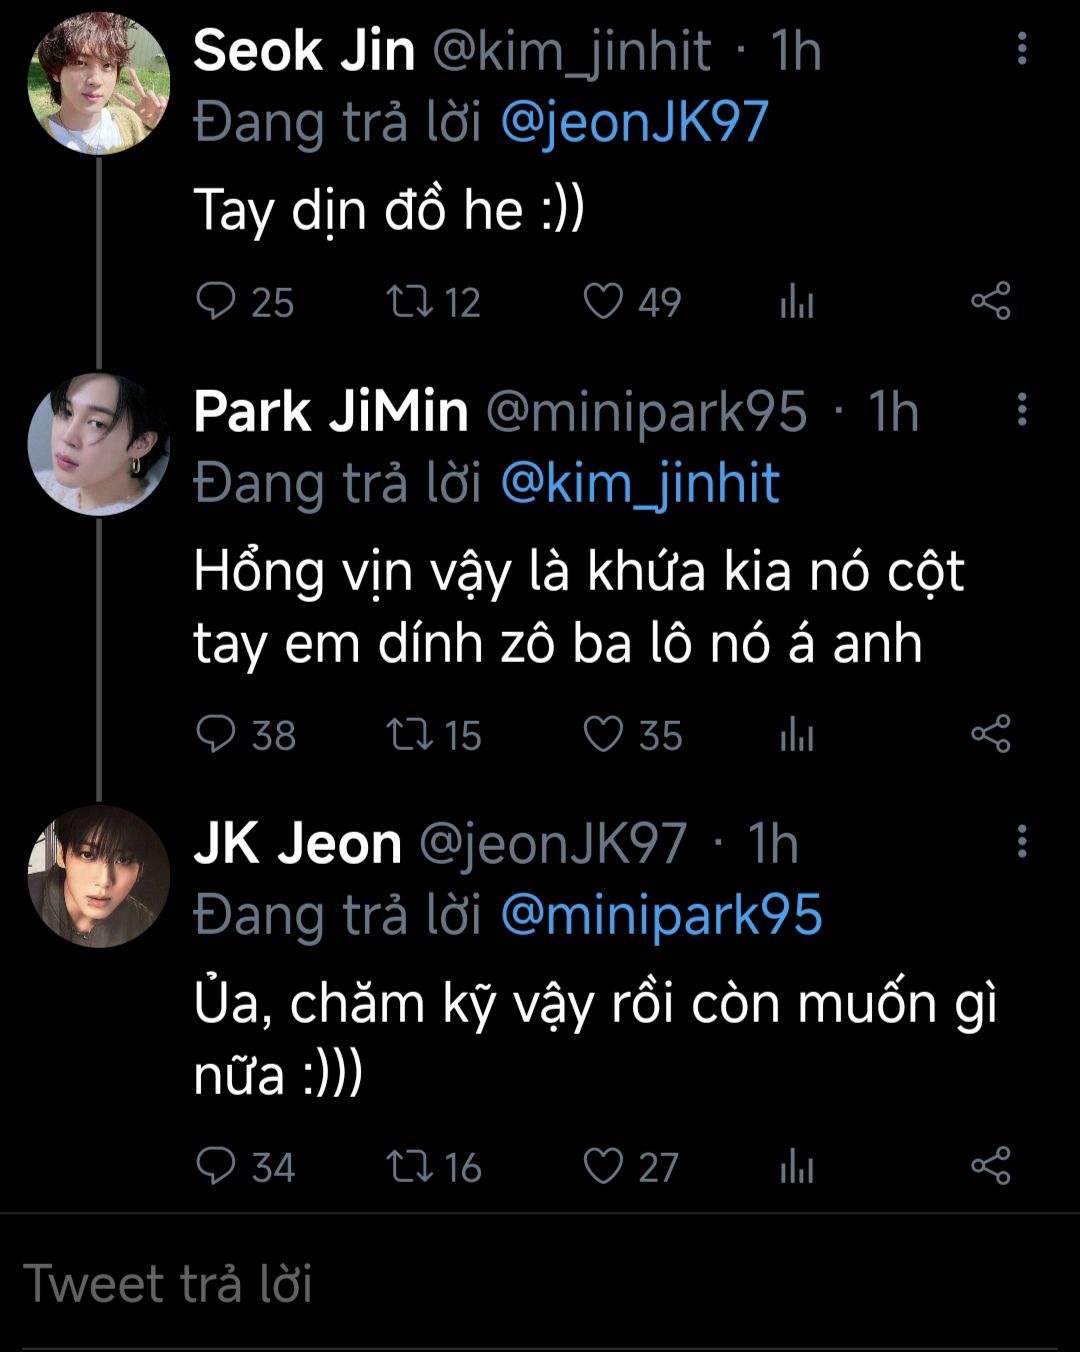1080x1352 pixels.
Task: Open the @minipark95 mention link
Action: (661, 916)
